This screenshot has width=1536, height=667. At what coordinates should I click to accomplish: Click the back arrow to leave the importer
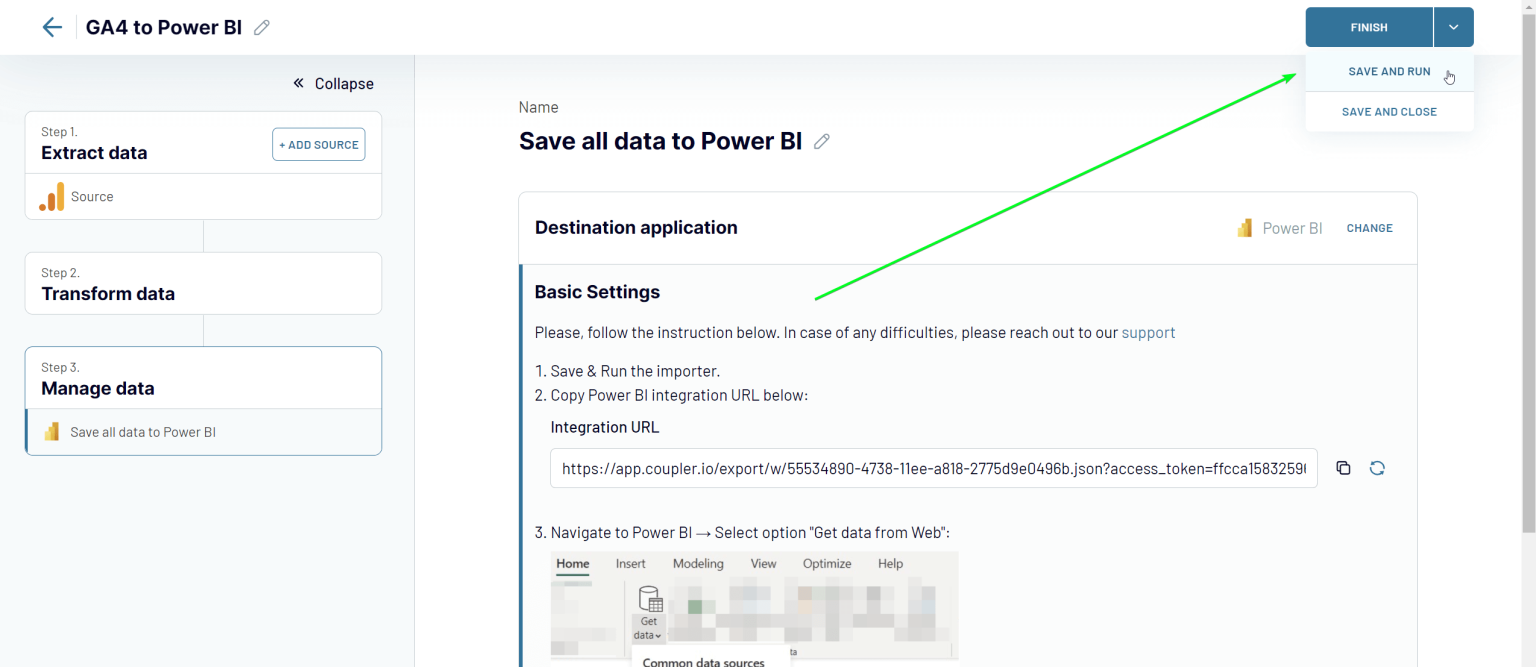[x=52, y=27]
